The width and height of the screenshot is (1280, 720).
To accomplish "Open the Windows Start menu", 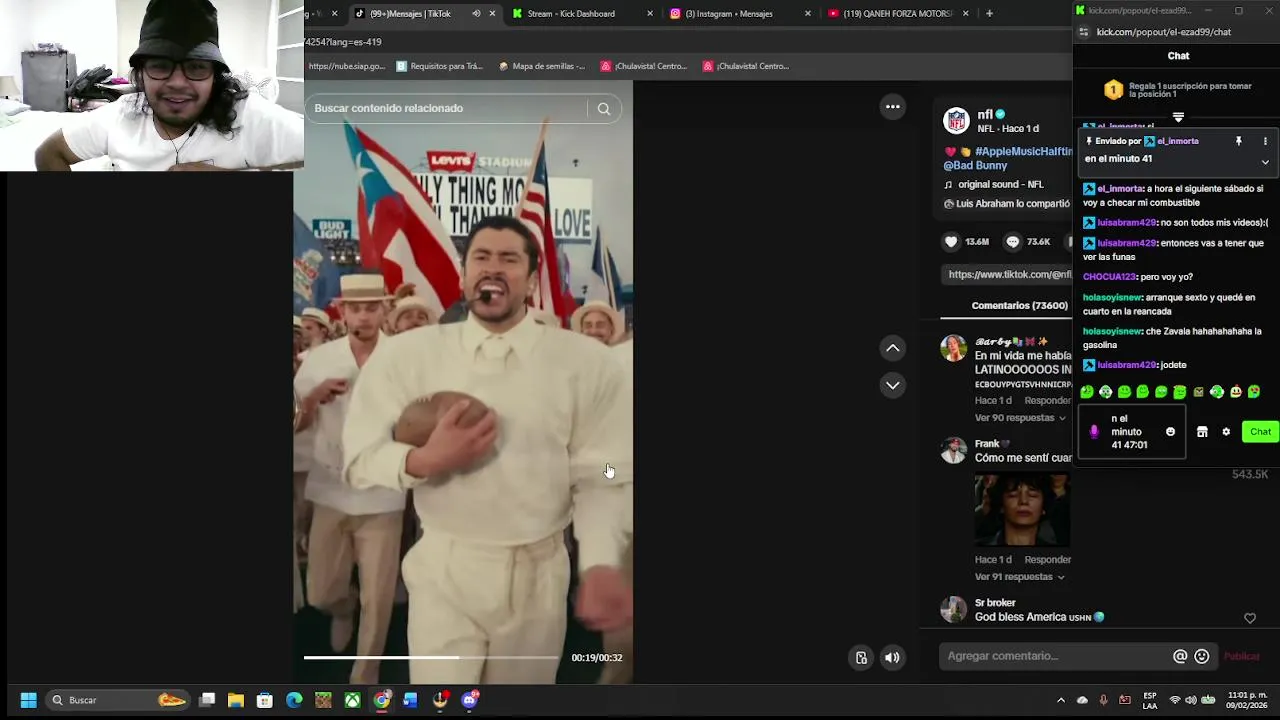I will 28,700.
